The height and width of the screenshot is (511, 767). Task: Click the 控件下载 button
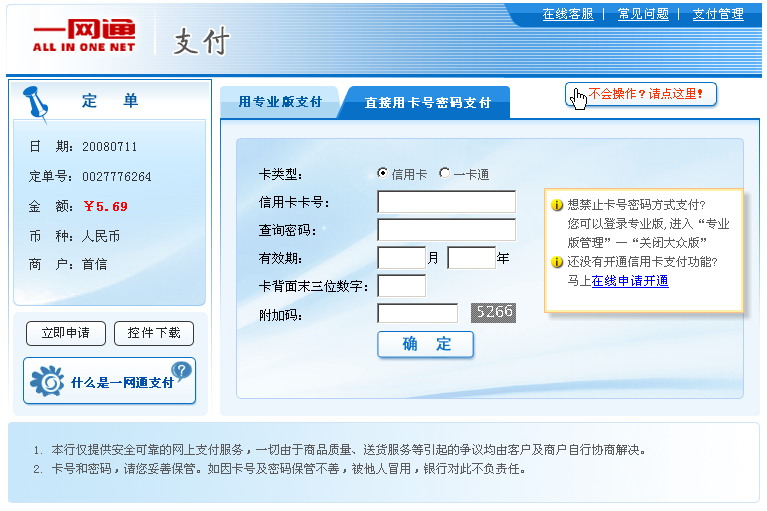154,333
